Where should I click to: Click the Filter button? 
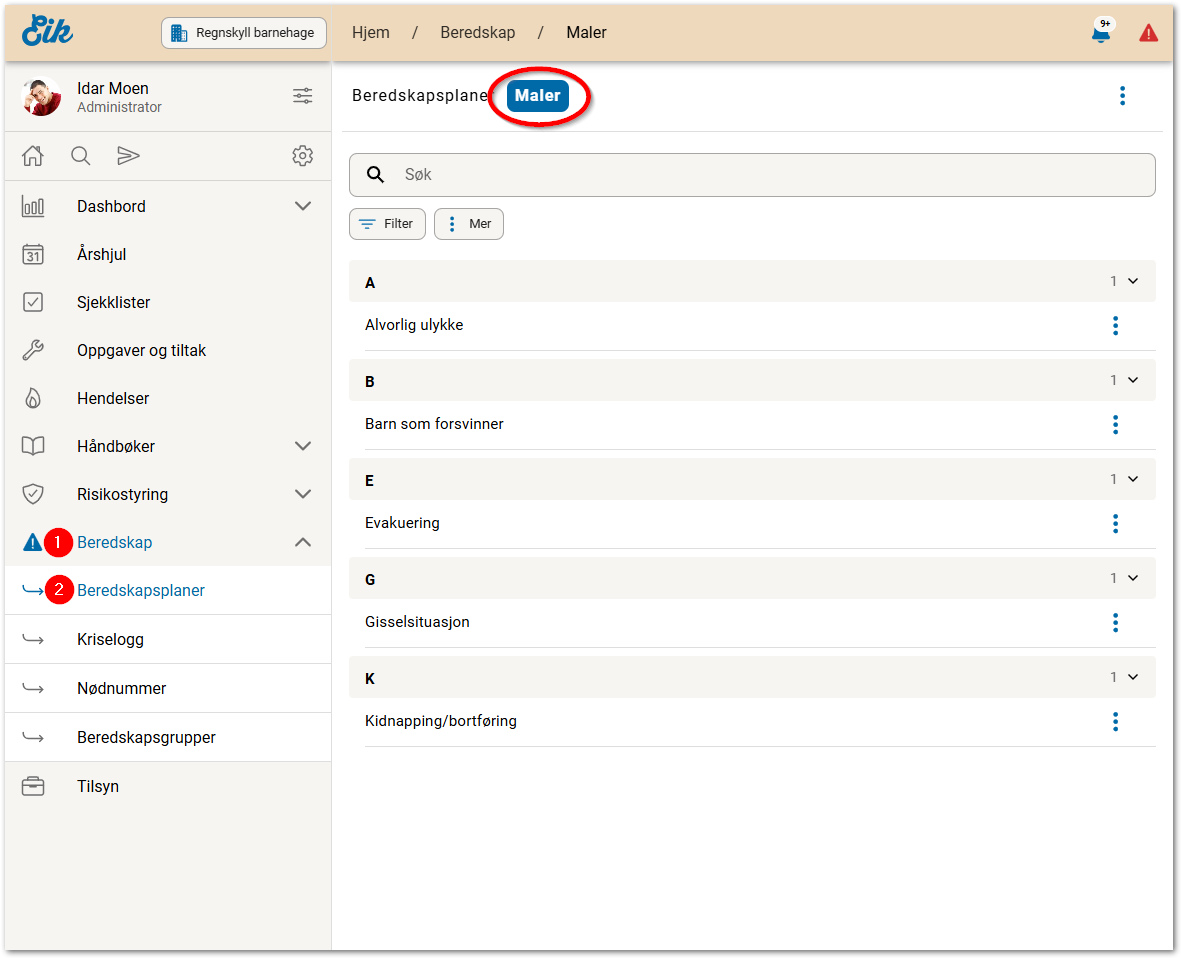(387, 224)
